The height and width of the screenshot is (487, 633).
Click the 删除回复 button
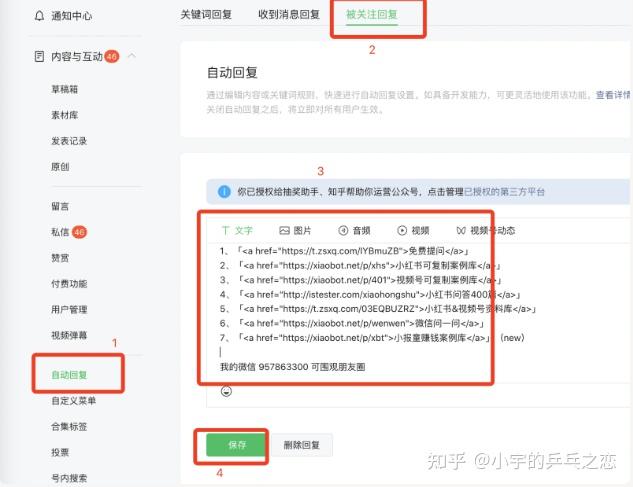click(x=302, y=445)
